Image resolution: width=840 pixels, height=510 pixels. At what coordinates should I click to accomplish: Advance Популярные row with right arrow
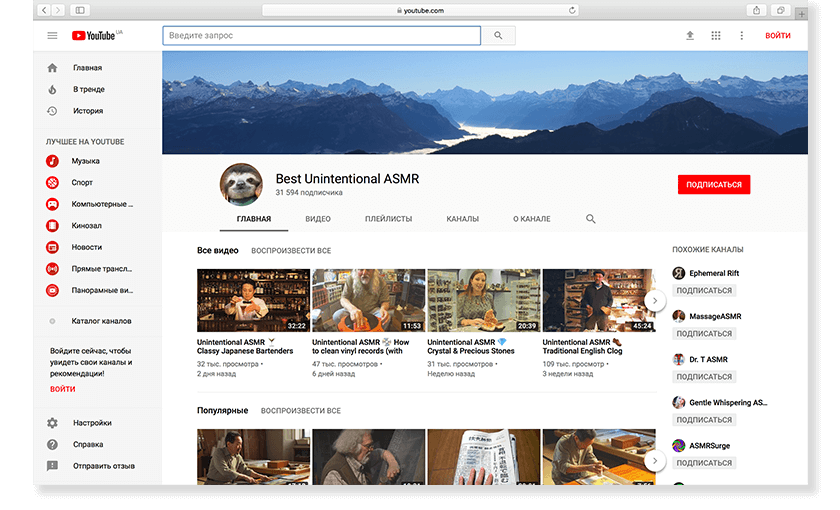655,460
